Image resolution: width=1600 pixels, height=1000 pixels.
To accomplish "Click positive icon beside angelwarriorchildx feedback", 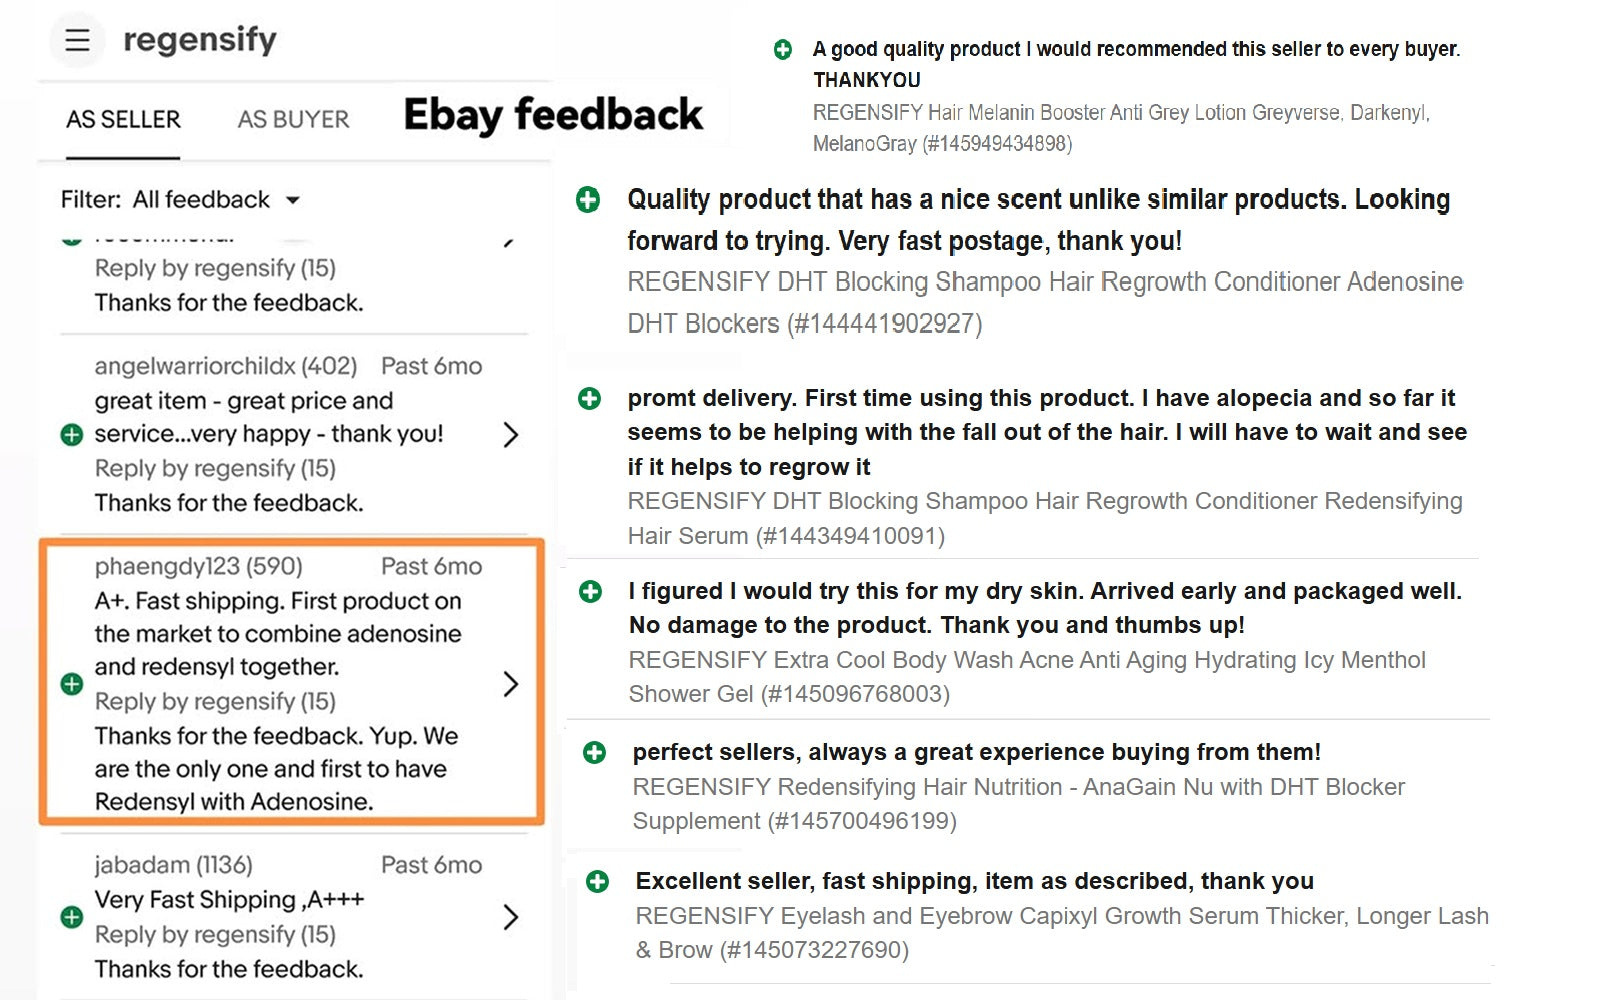I will tap(72, 435).
